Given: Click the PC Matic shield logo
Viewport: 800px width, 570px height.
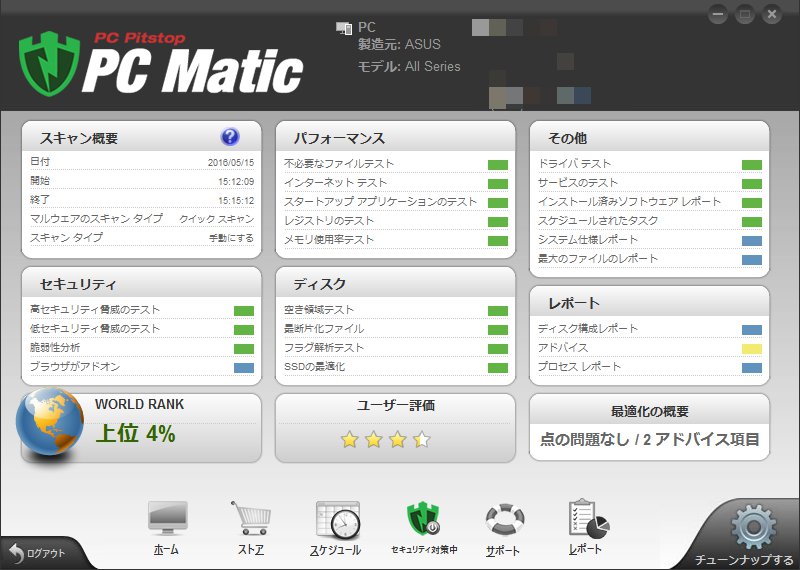Looking at the screenshot, I should (x=49, y=64).
